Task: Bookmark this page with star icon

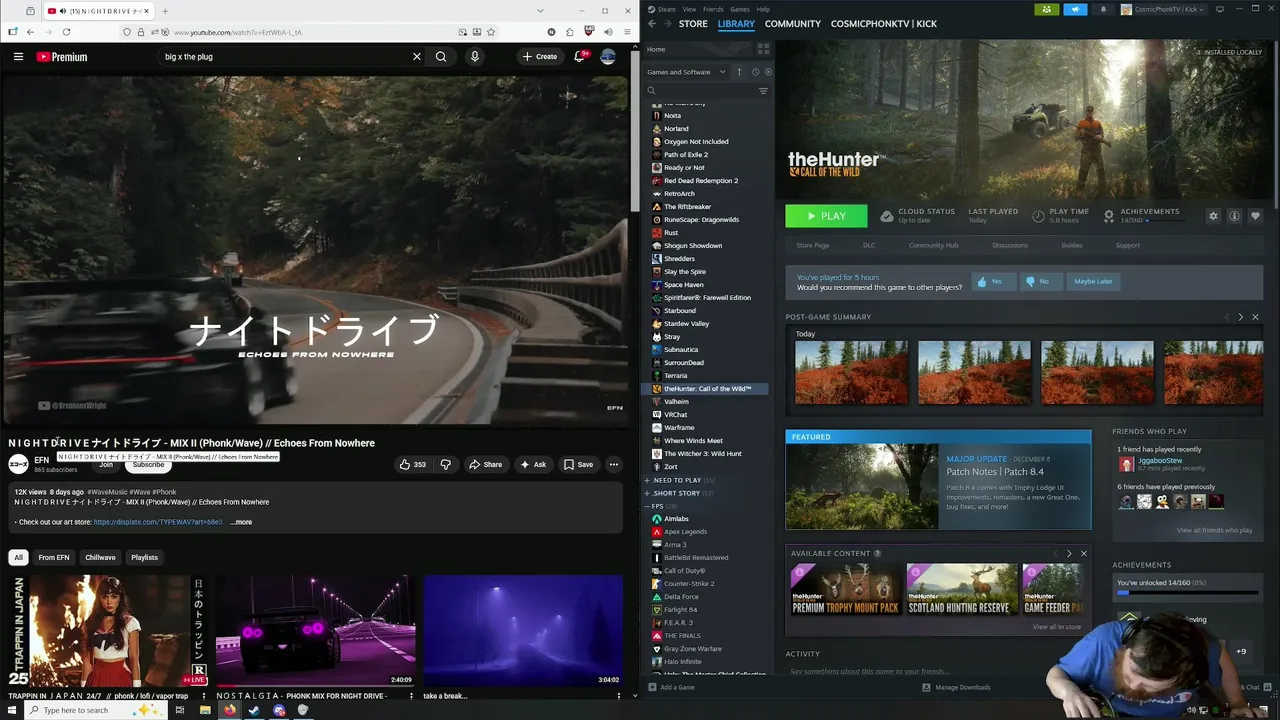Action: (x=491, y=32)
